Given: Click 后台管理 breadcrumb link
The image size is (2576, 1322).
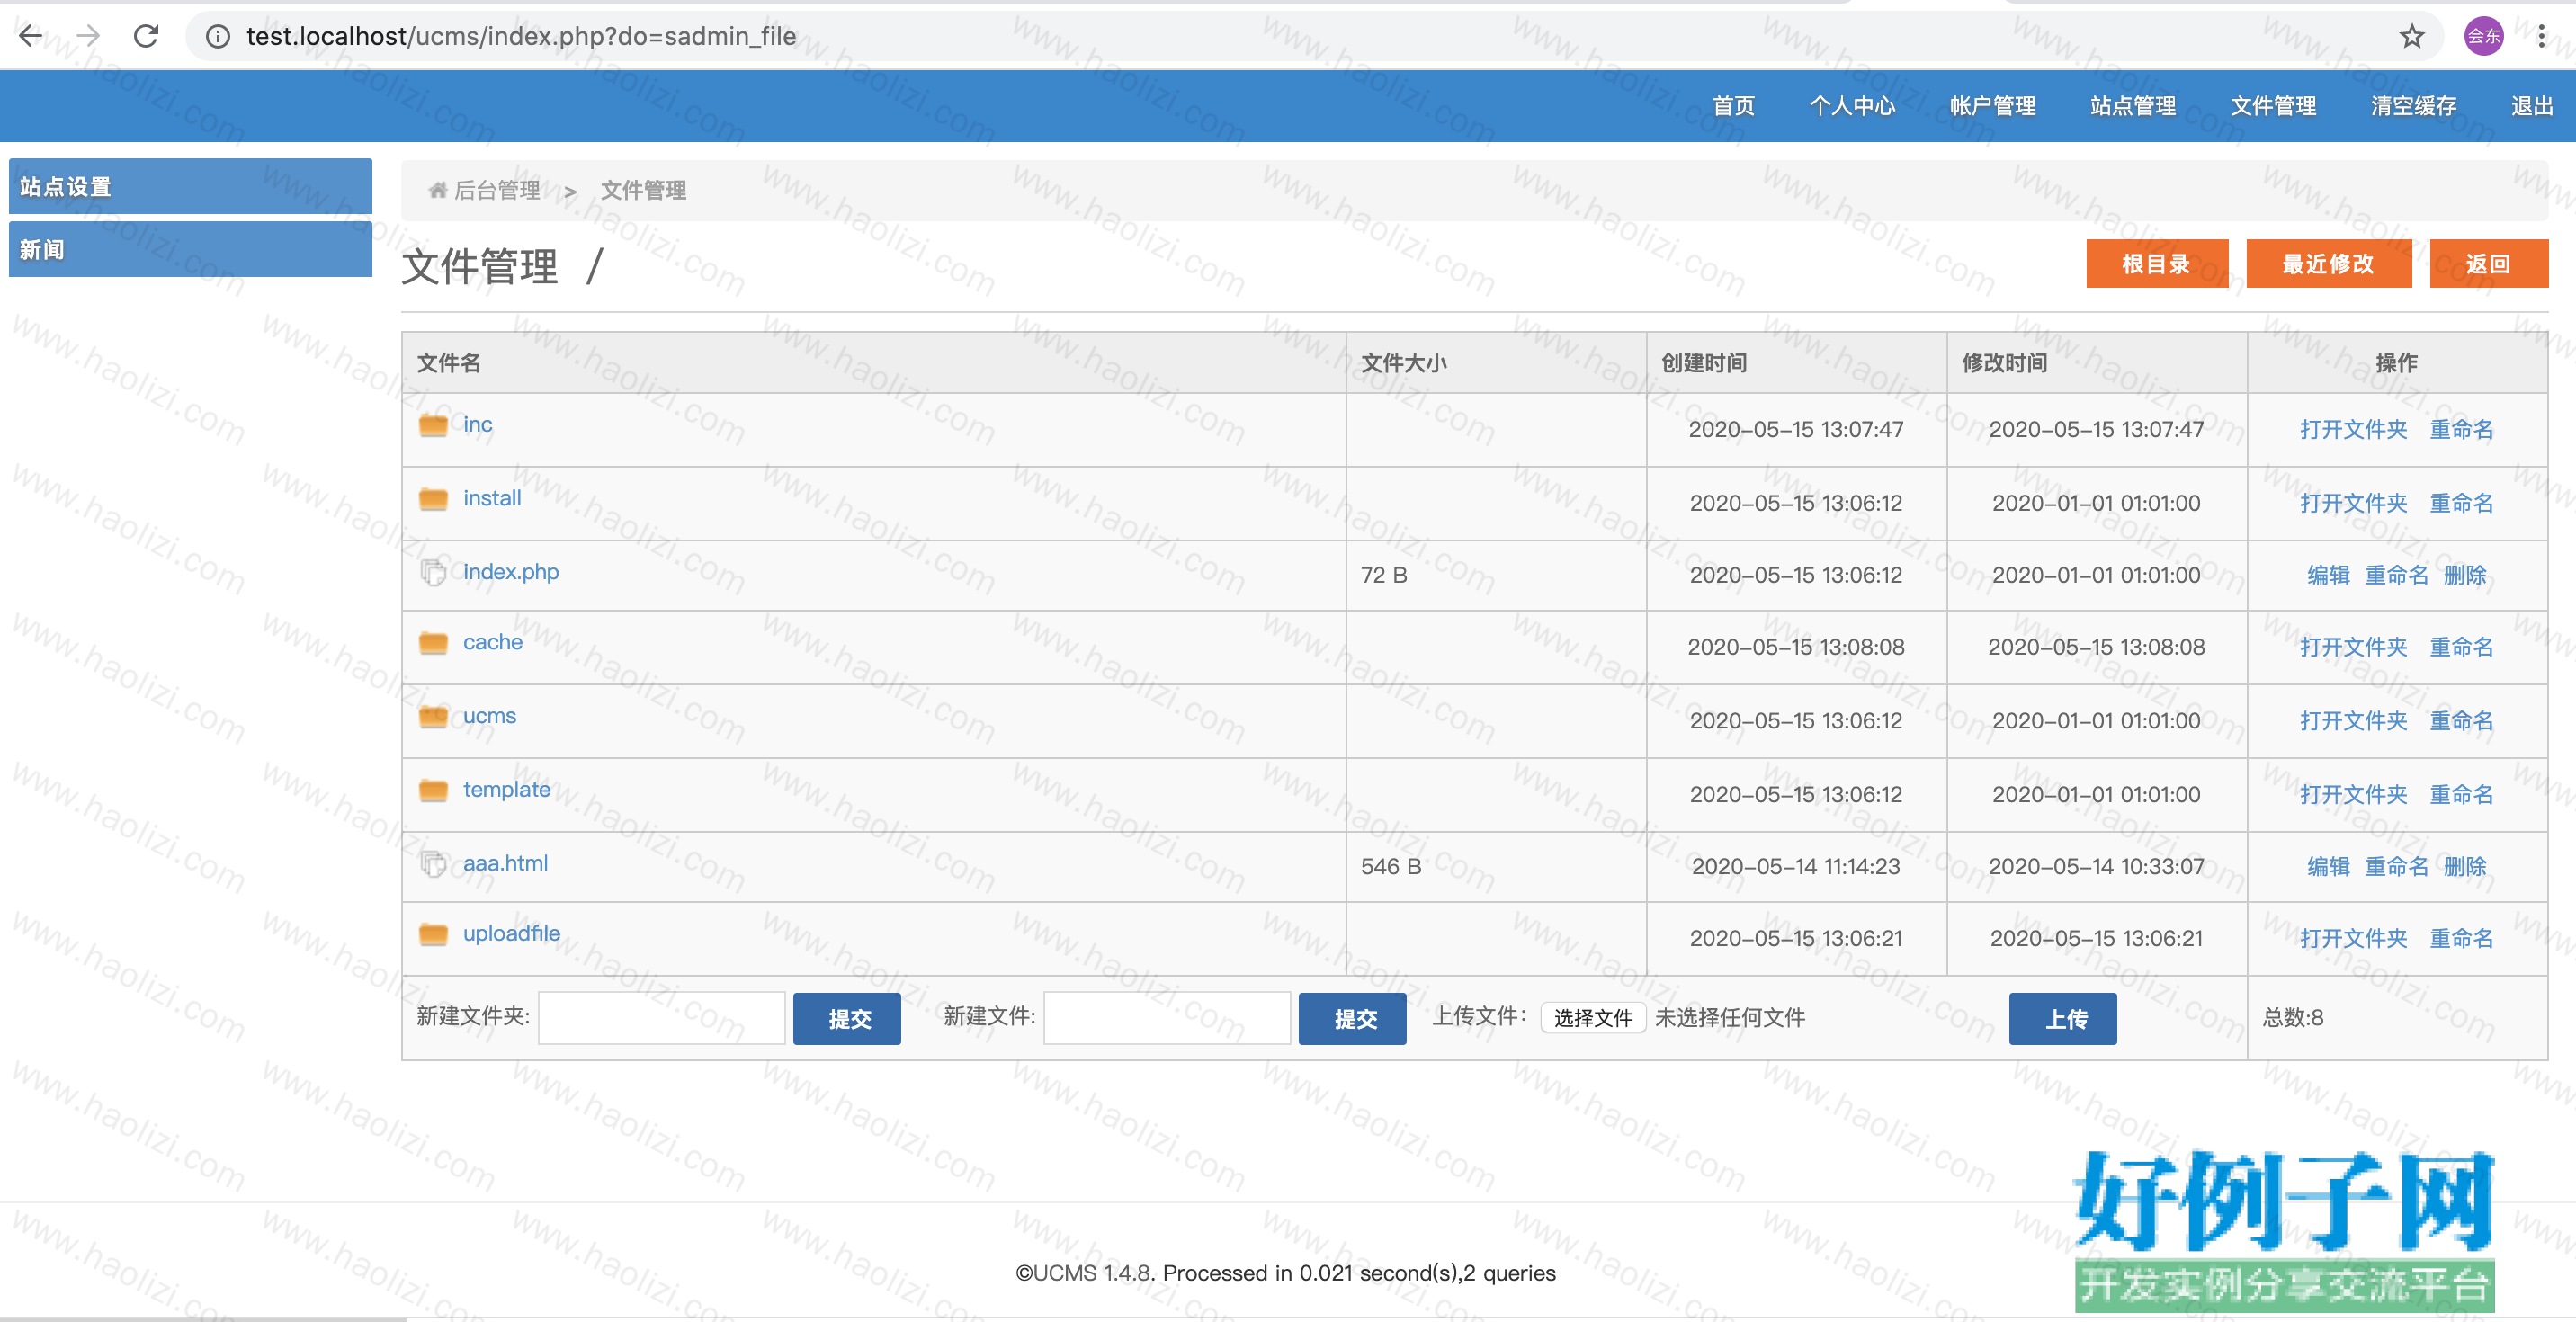Looking at the screenshot, I should (497, 190).
